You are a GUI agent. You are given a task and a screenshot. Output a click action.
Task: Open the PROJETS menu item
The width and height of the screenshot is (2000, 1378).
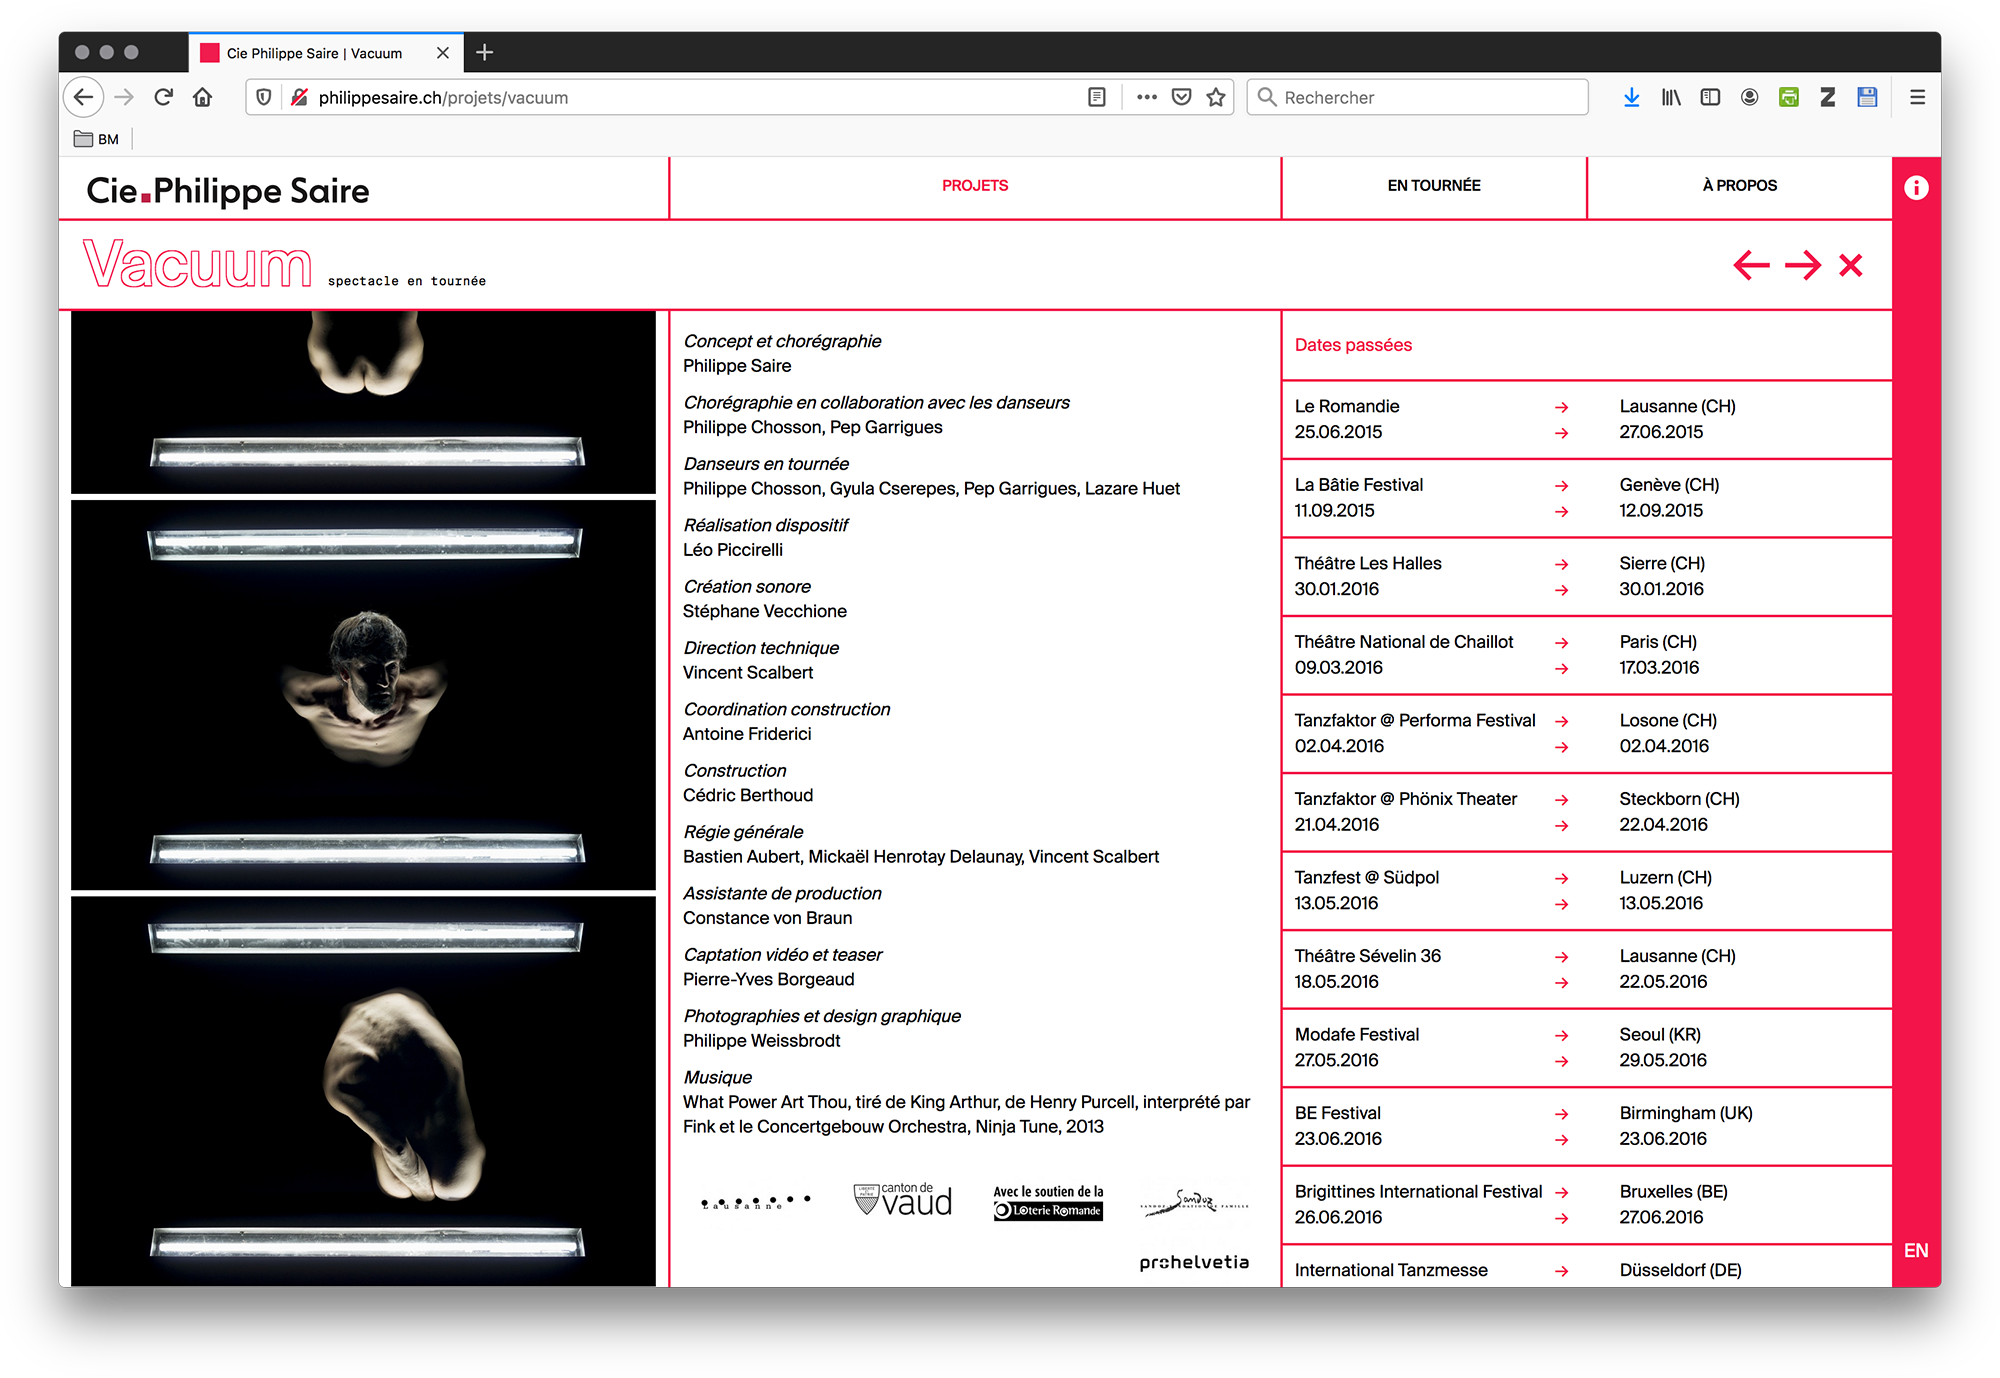point(975,186)
